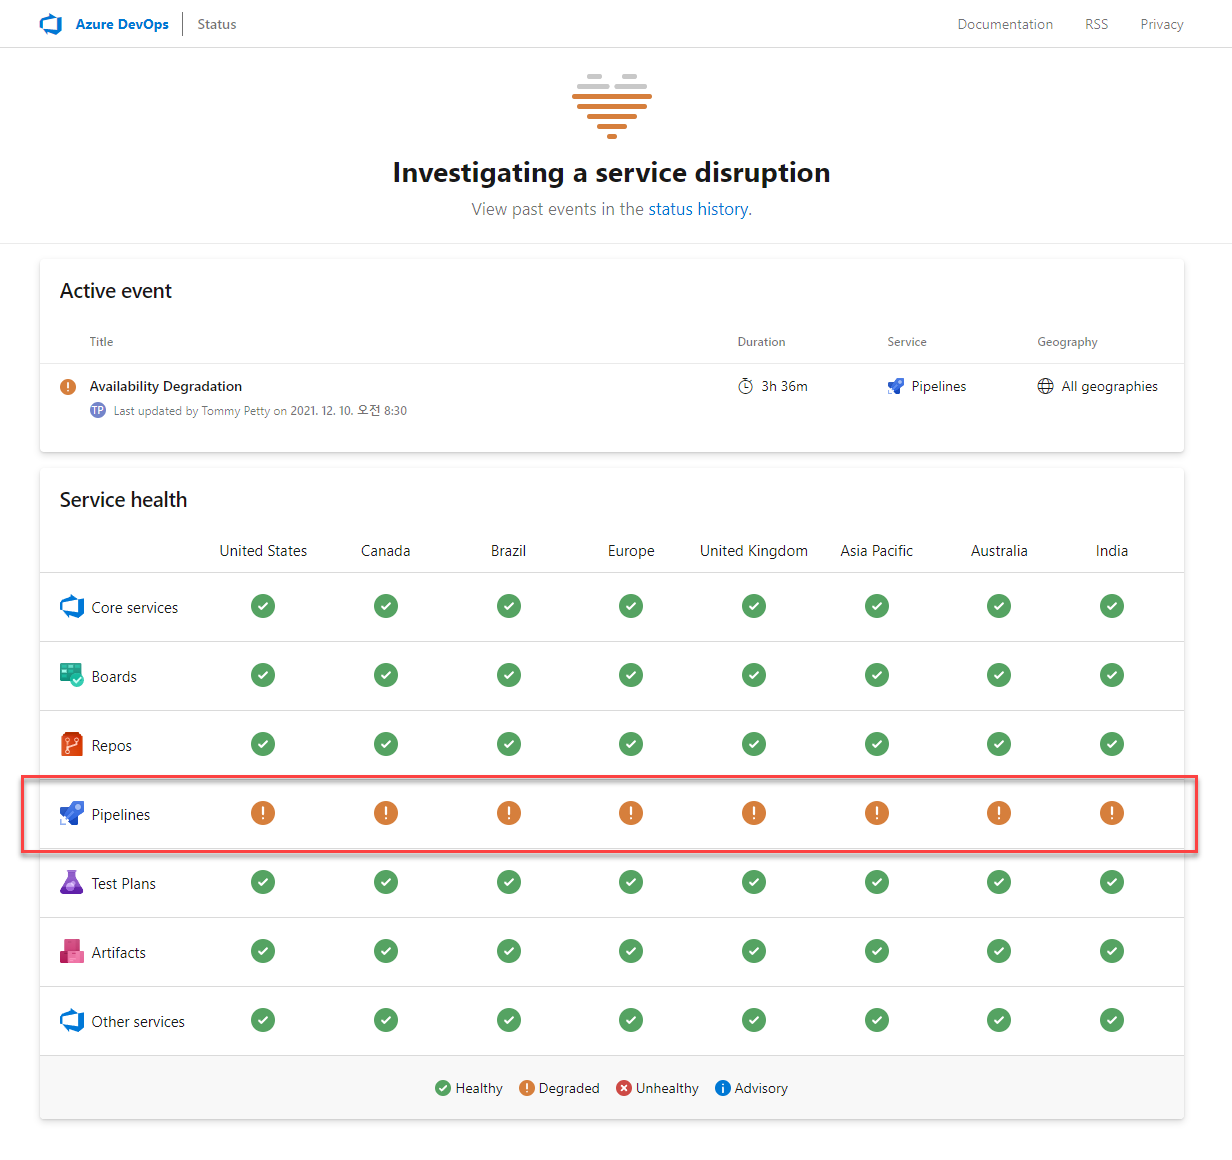This screenshot has width=1232, height=1160.
Task: Click the Azure DevOps logo icon
Action: [51, 24]
